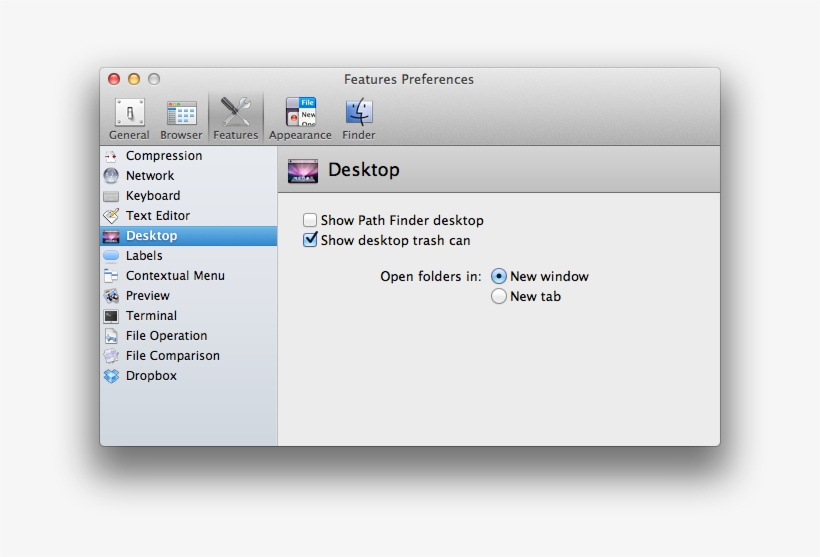Click the Dropbox logo icon
The width and height of the screenshot is (820, 557).
(x=111, y=376)
